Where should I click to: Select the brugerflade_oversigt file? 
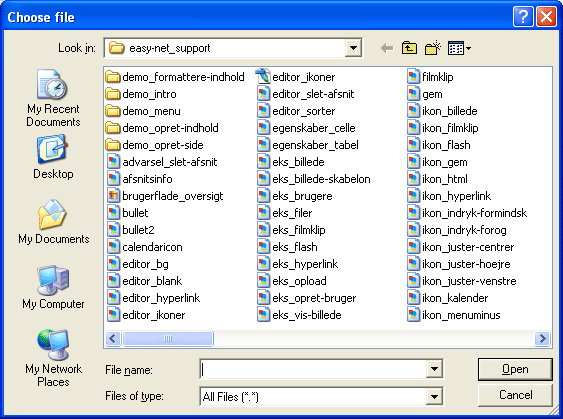coord(165,196)
